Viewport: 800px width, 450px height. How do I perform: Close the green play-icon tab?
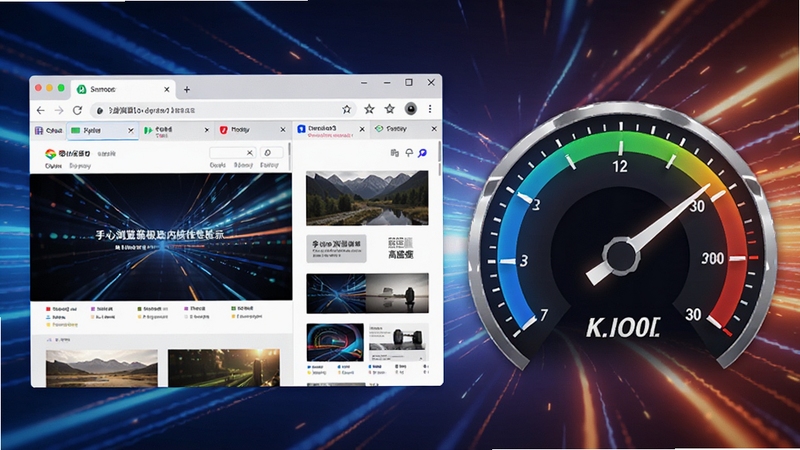point(207,130)
